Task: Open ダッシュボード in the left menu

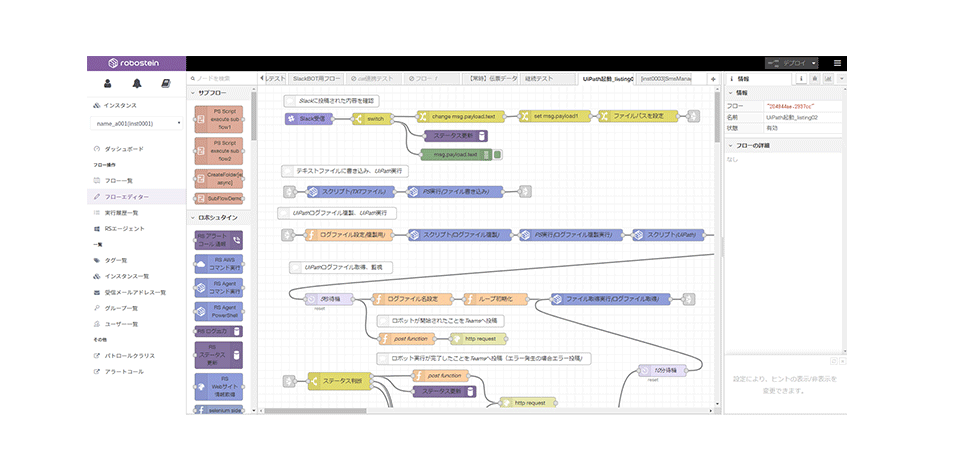Action: click(x=124, y=149)
